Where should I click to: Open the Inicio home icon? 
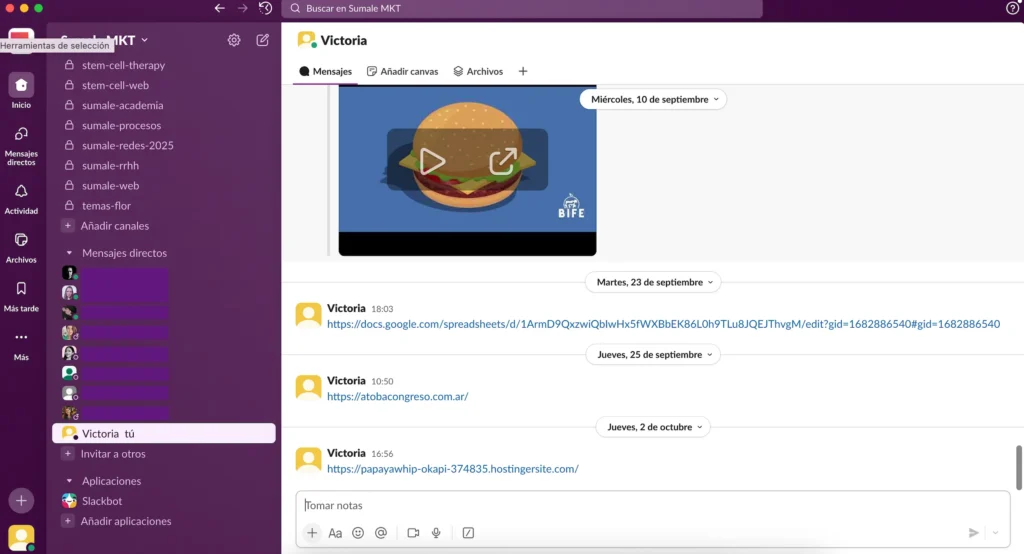(21, 85)
